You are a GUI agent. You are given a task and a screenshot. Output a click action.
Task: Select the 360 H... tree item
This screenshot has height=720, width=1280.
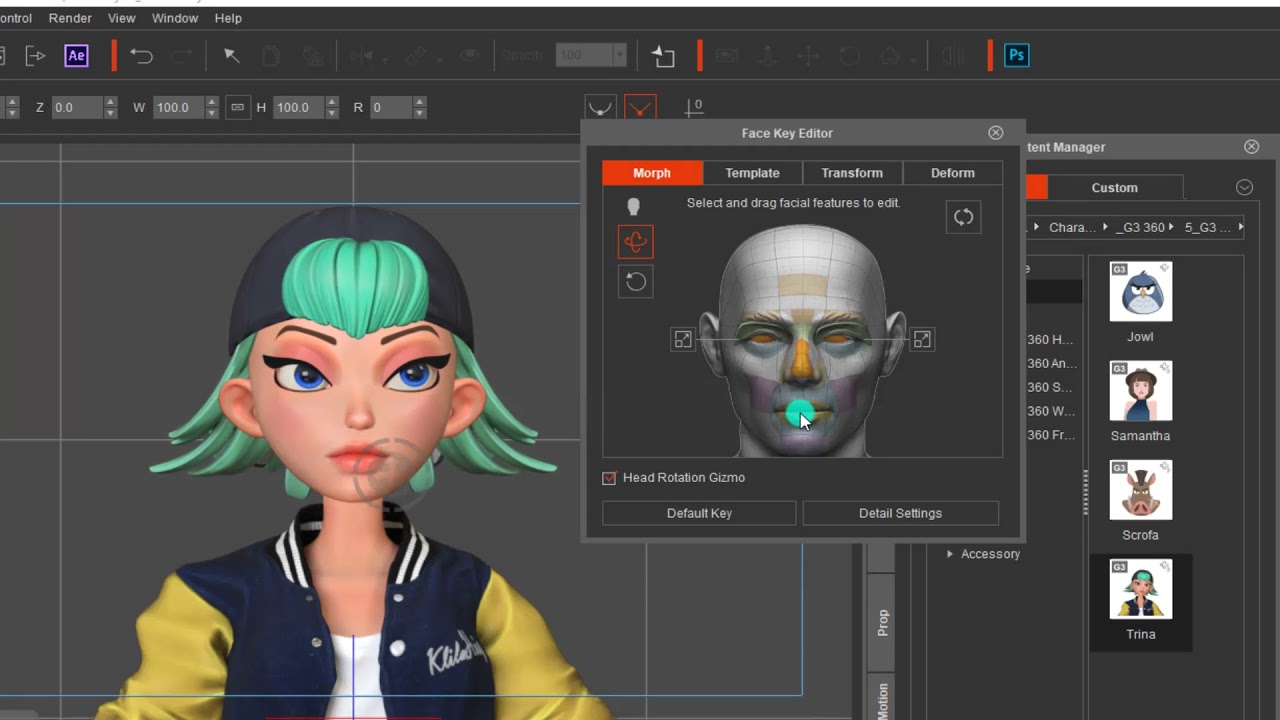pos(1050,340)
